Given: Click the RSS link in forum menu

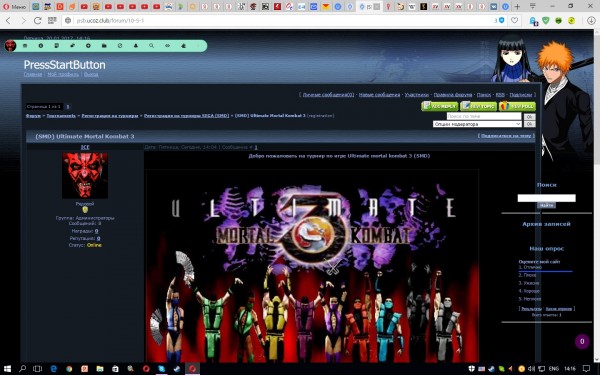Looking at the screenshot, I should tap(500, 95).
